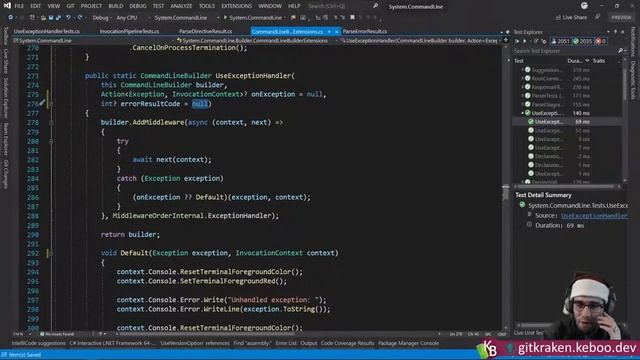The height and width of the screenshot is (360, 640).
Task: Collapse code region at line 278
Action: [51, 122]
